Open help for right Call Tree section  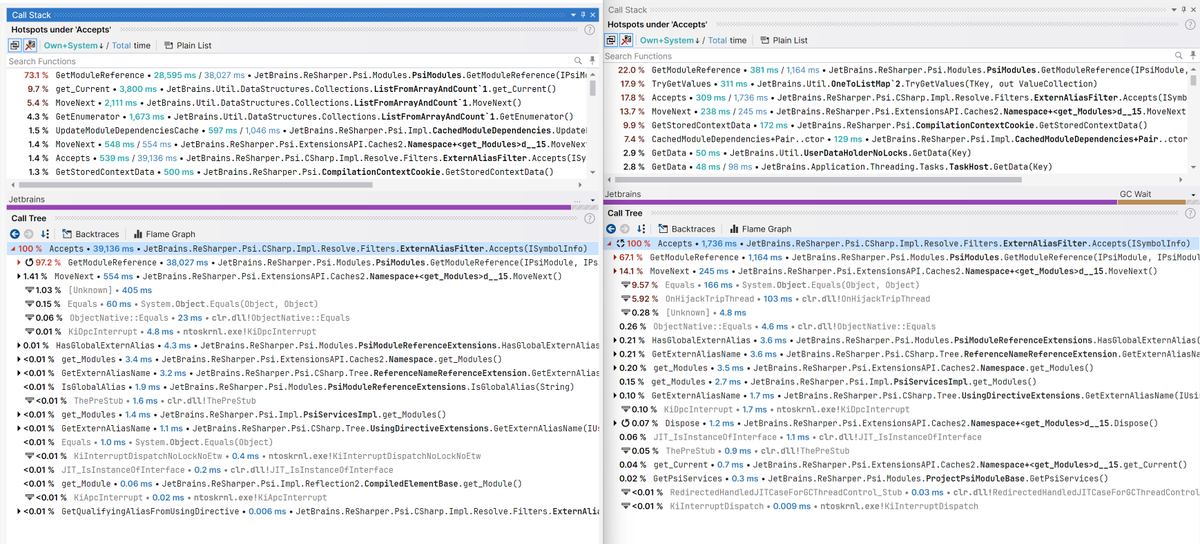[x=1190, y=213]
